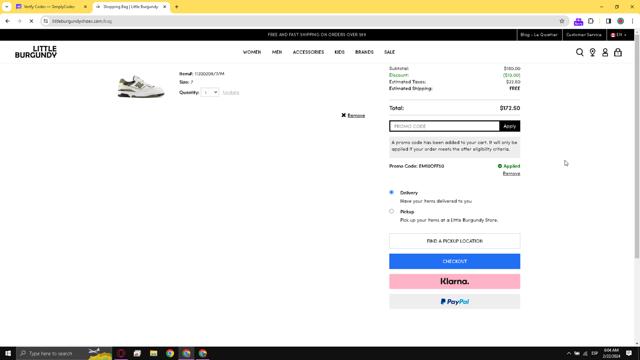
Task: Open Opera browser from the taskbar
Action: click(121, 353)
